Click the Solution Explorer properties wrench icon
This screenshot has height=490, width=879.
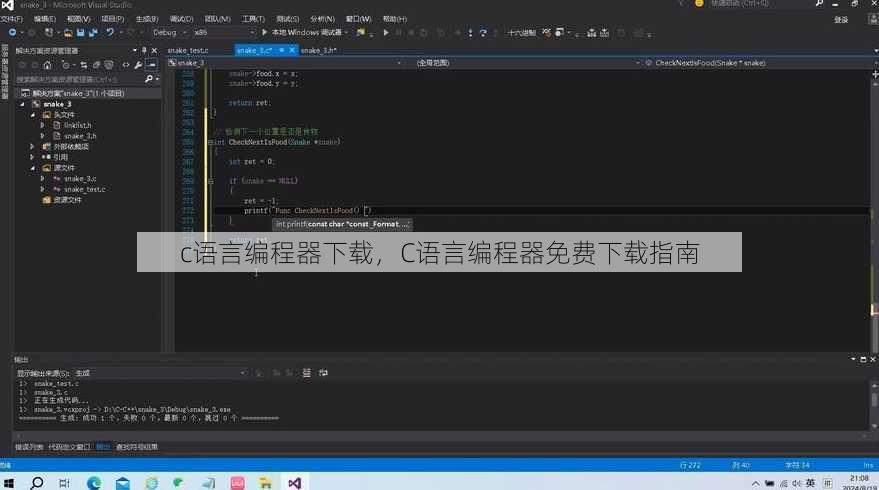(138, 65)
